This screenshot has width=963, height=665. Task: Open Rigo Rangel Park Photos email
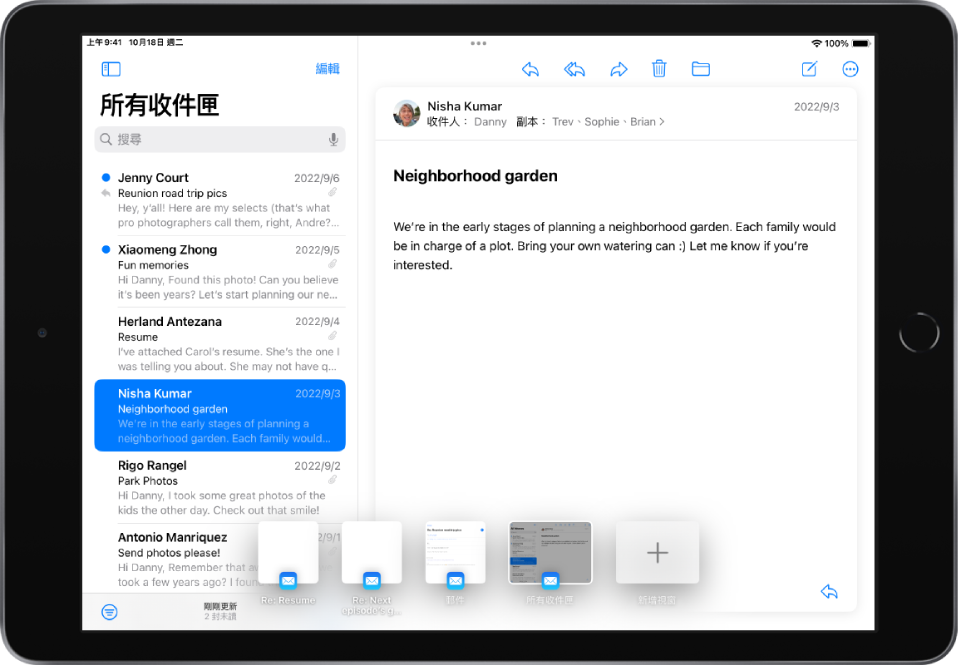coord(220,487)
